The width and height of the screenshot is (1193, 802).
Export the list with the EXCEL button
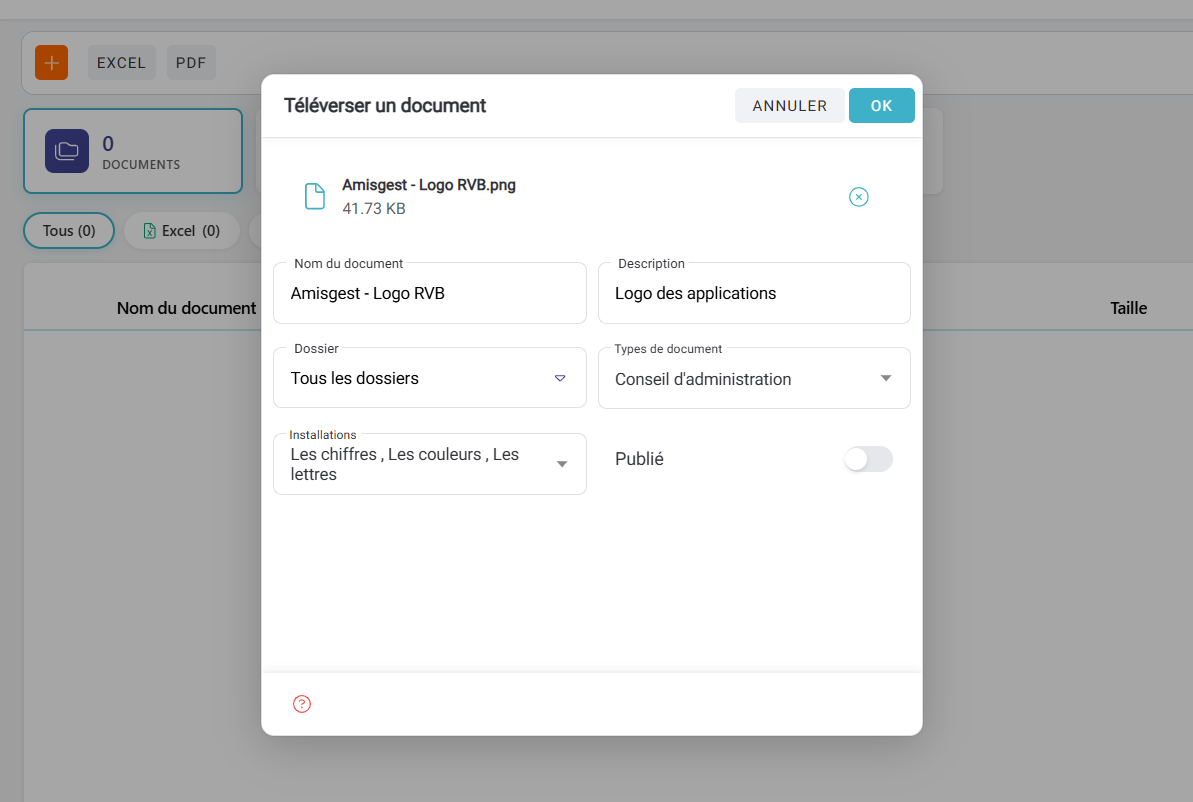[x=121, y=63]
